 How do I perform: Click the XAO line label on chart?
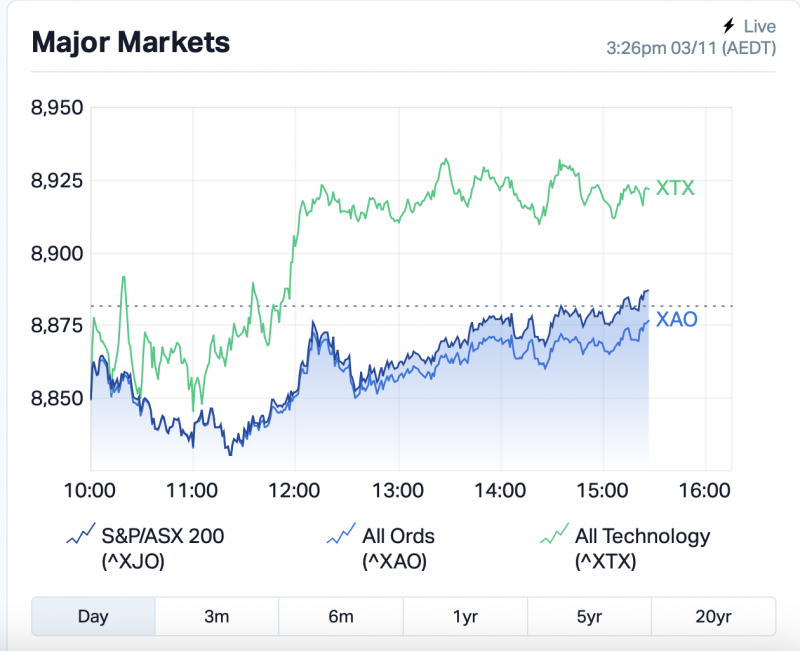pos(677,320)
